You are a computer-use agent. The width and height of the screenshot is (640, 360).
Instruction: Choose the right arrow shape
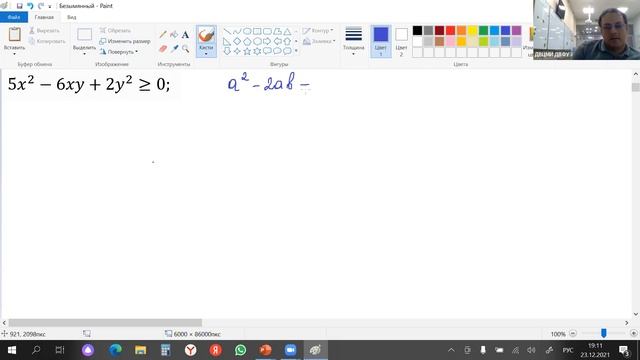pyautogui.click(x=267, y=41)
